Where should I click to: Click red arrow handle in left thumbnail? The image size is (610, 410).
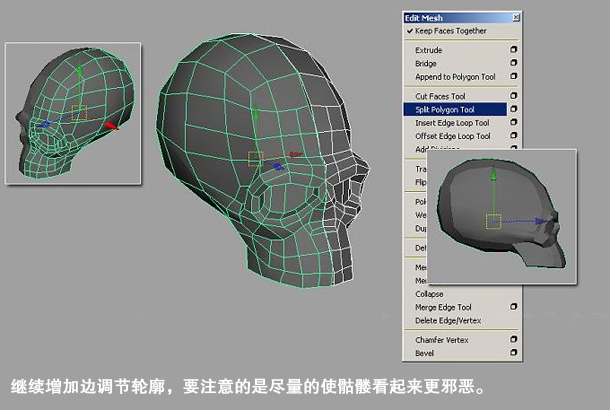(x=112, y=126)
